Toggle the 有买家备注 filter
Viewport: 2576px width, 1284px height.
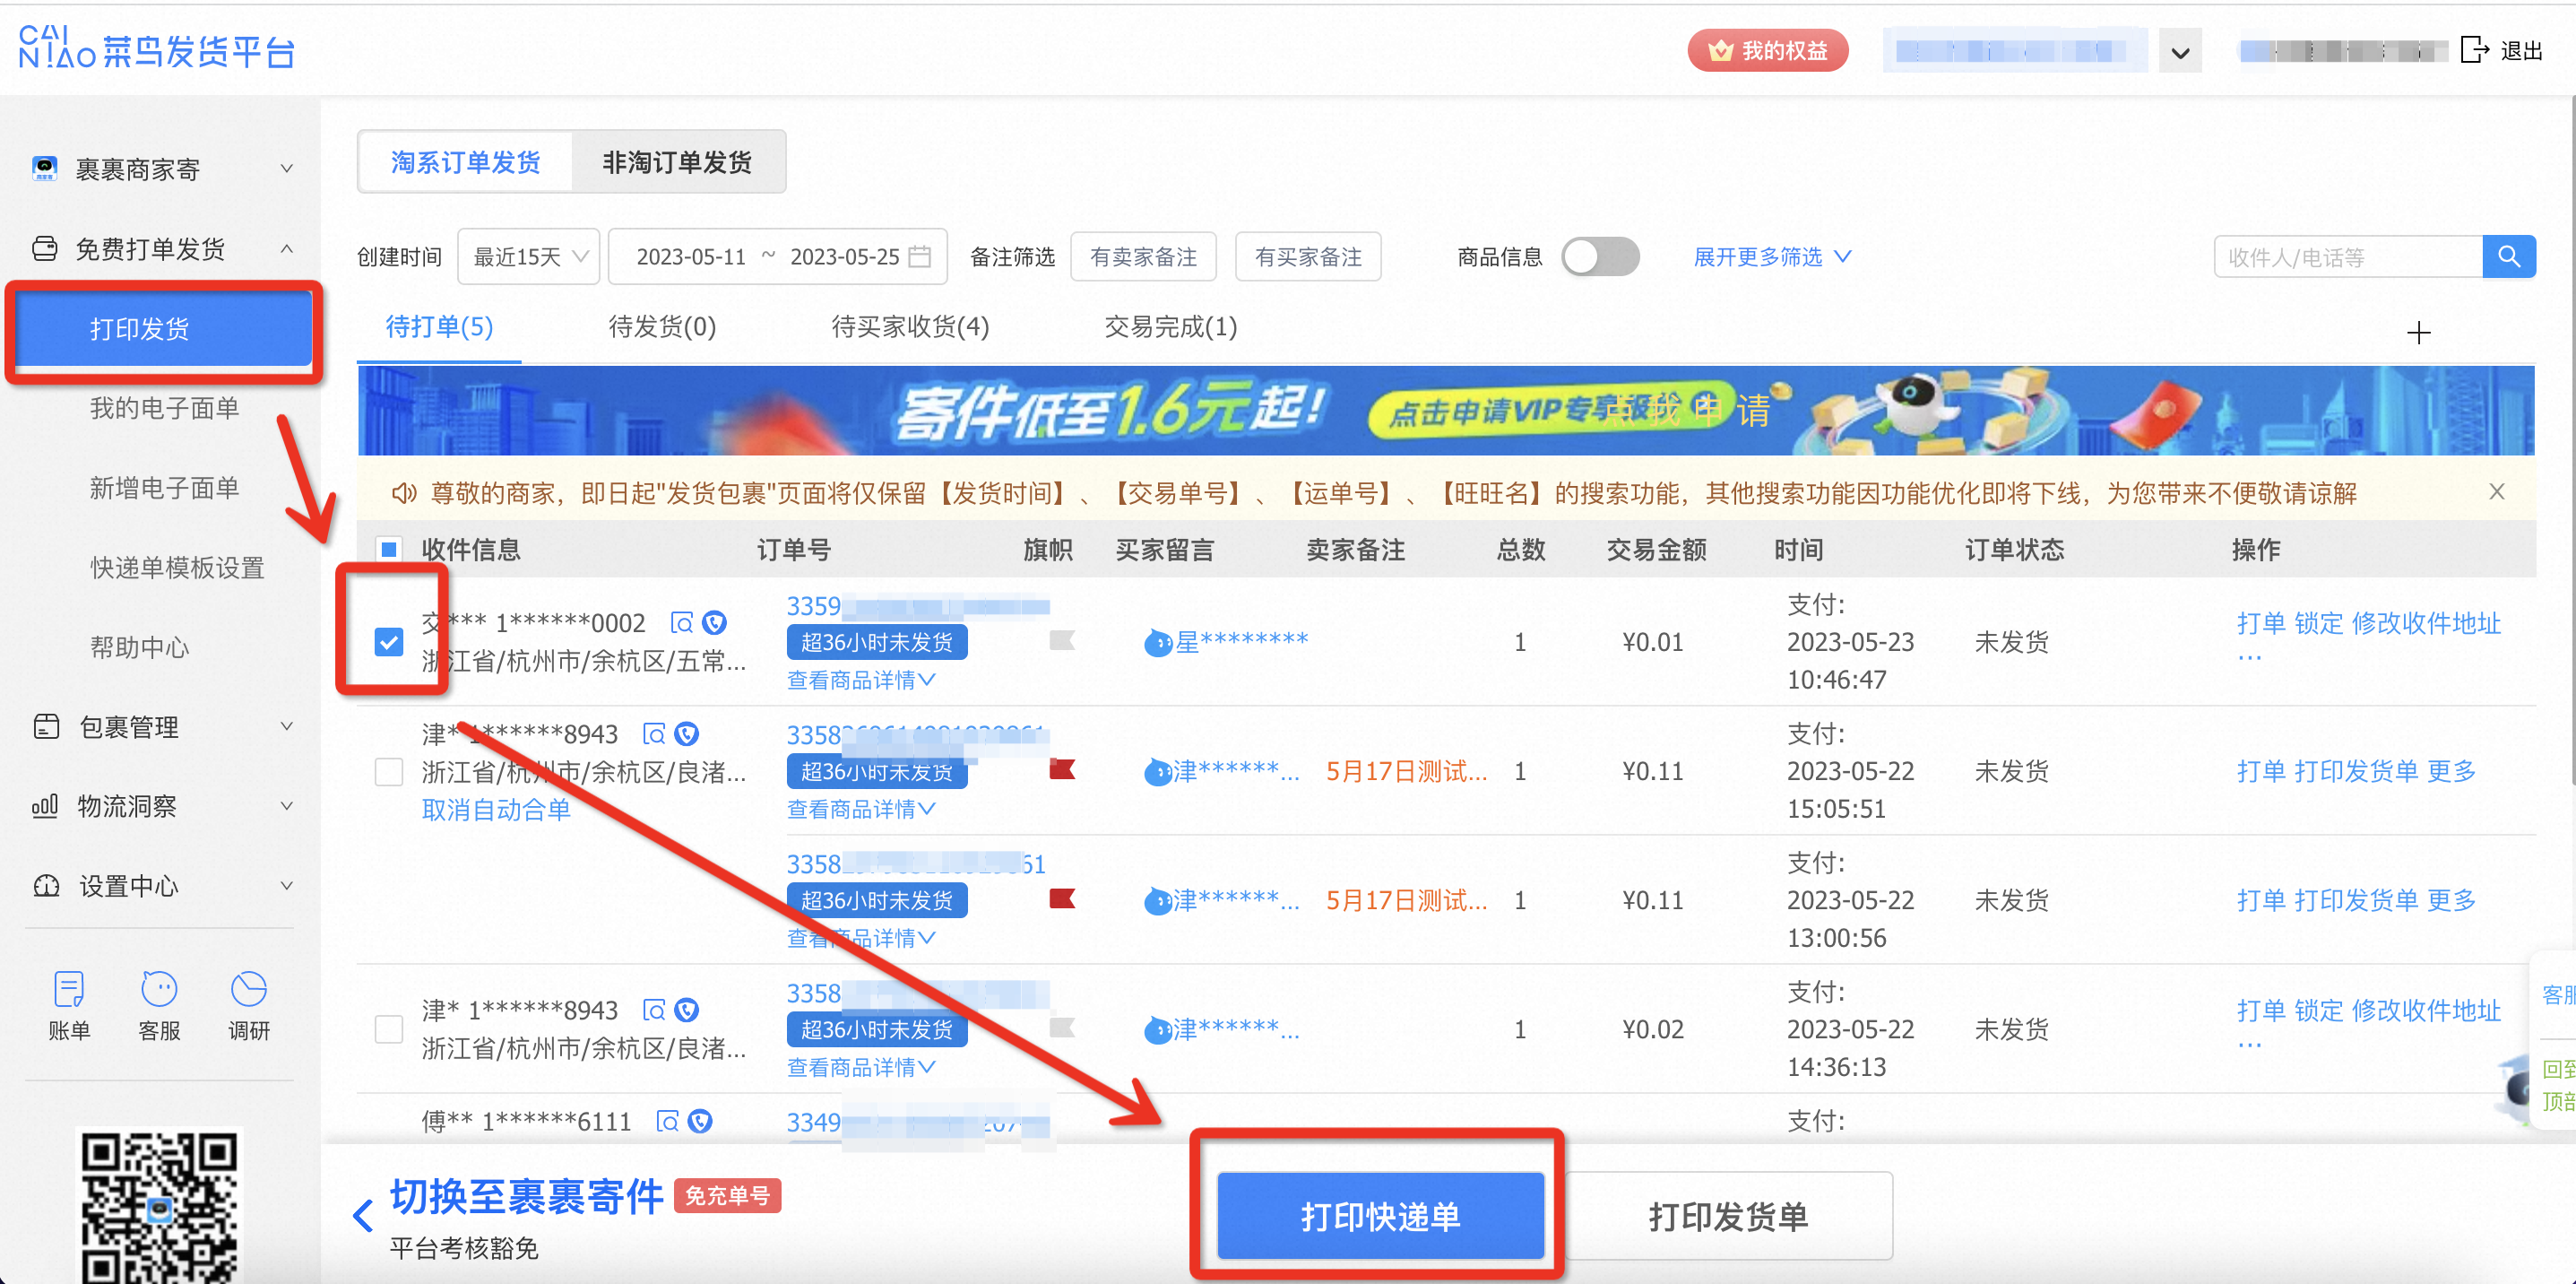click(1308, 257)
